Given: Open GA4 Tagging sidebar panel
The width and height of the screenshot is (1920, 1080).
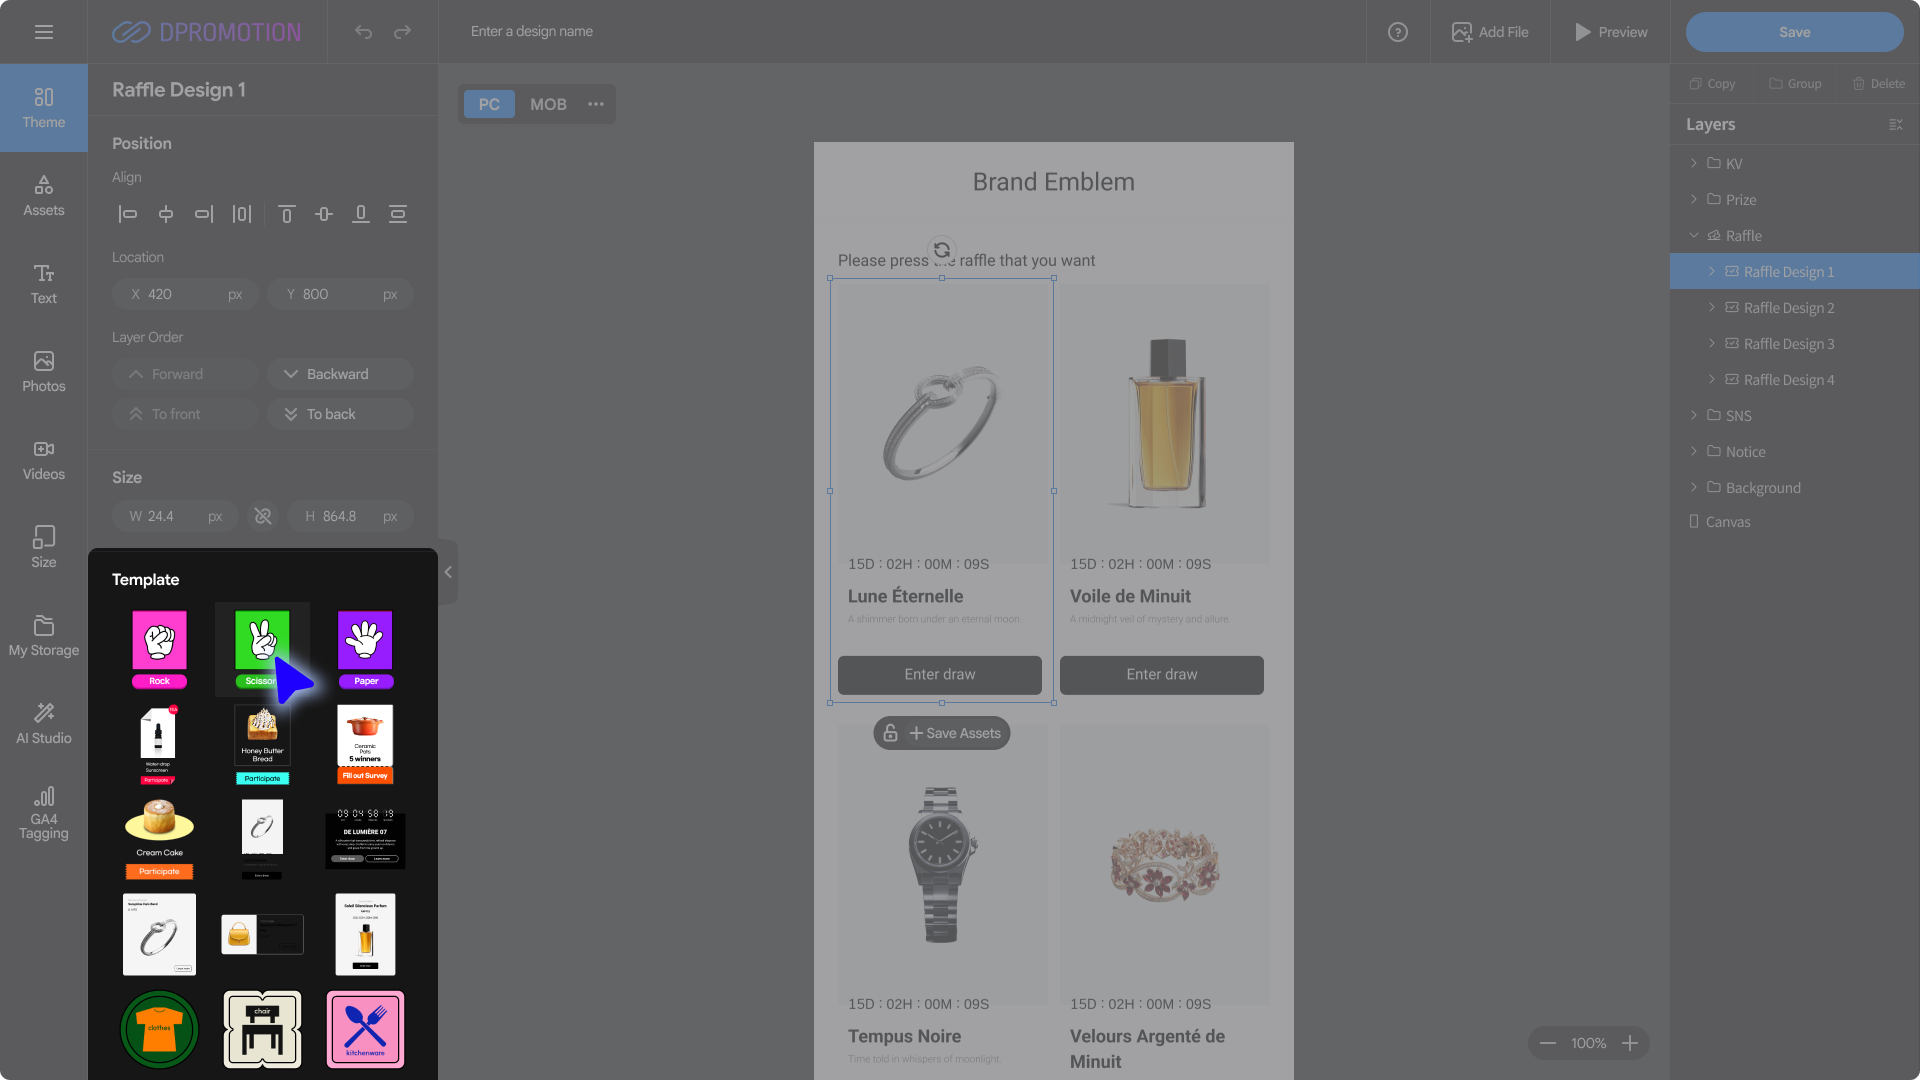Looking at the screenshot, I should coord(44,811).
